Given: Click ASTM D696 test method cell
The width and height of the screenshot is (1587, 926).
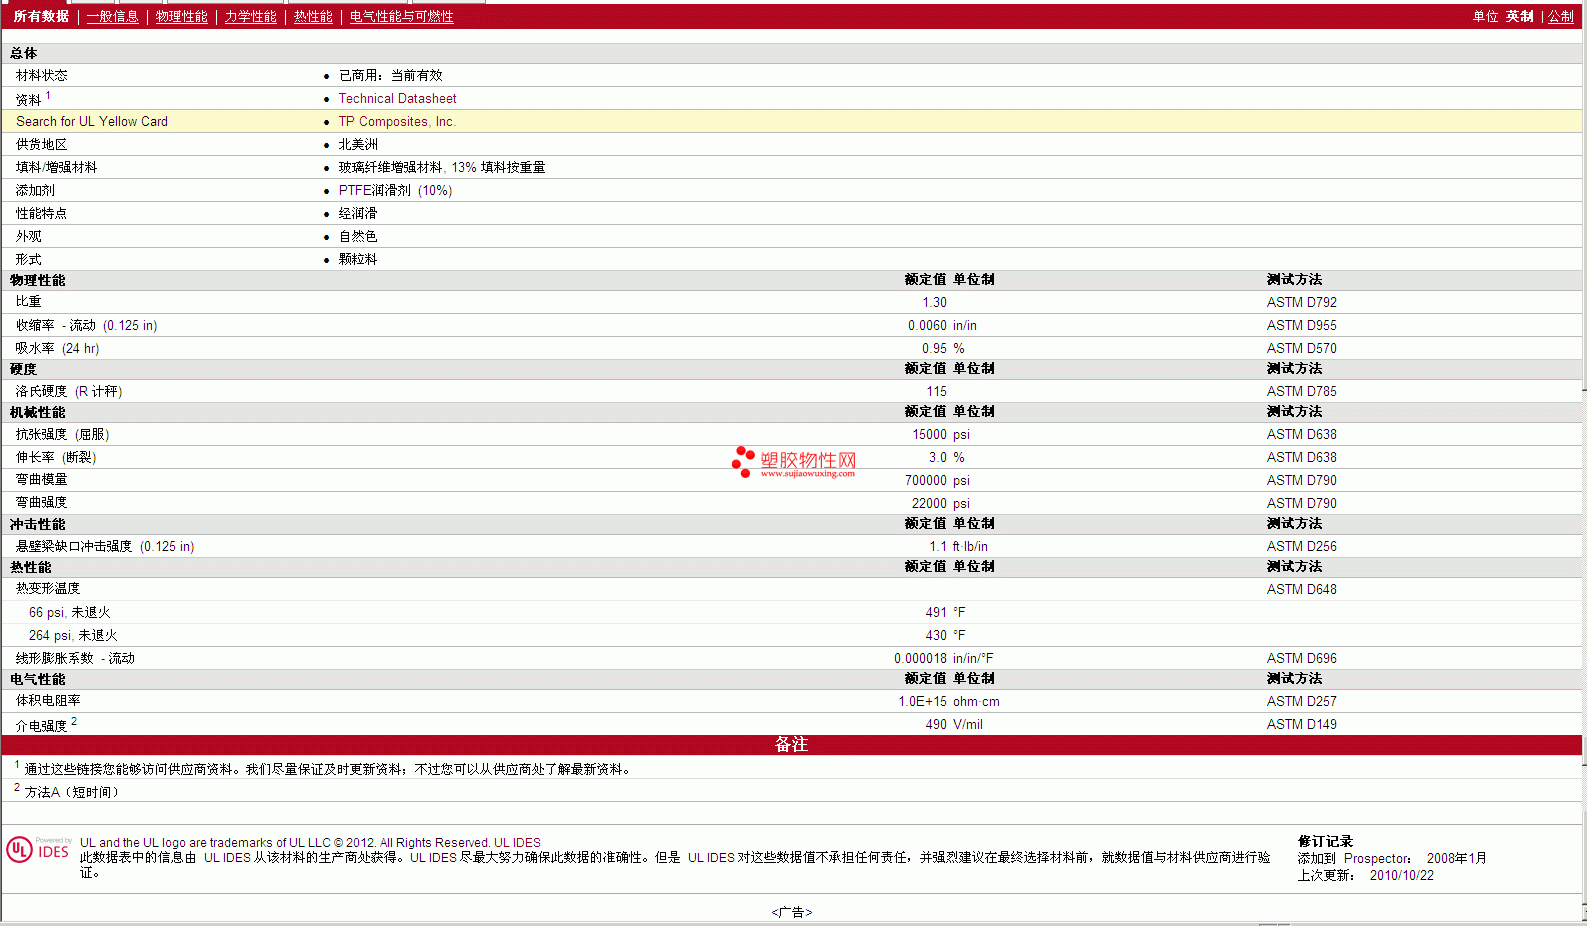Looking at the screenshot, I should coord(1301,658).
